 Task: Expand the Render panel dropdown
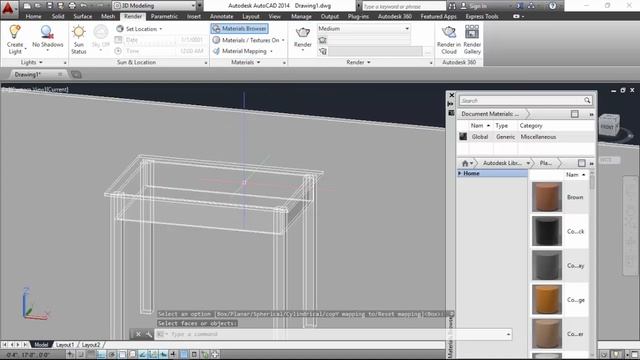(358, 62)
